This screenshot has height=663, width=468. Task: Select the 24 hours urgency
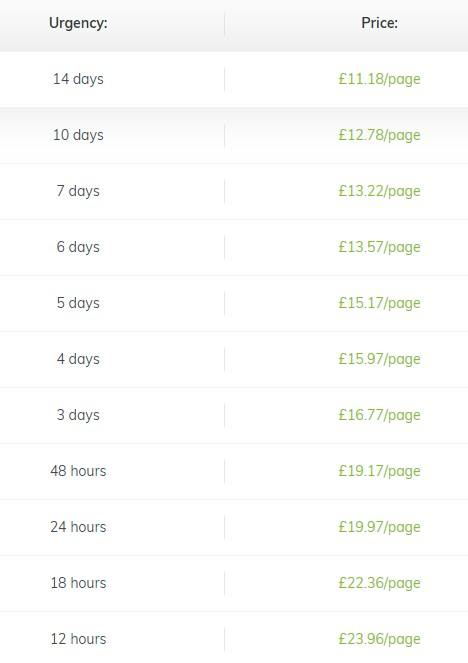(234, 527)
